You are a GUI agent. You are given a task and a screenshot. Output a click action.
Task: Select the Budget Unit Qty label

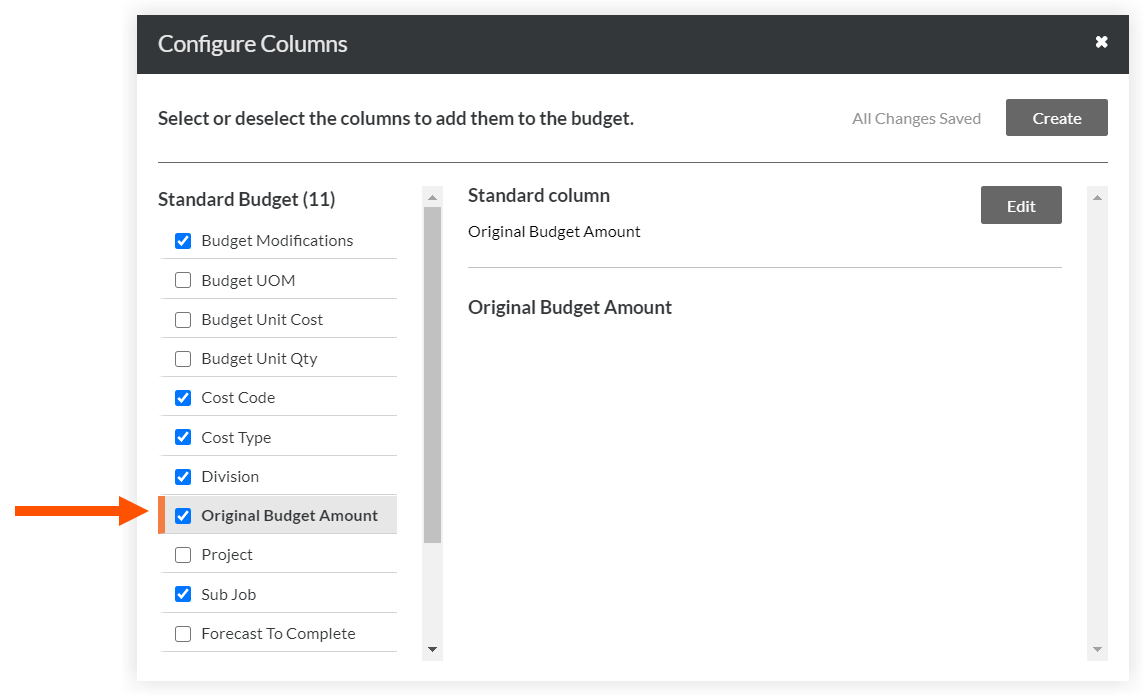tap(259, 359)
